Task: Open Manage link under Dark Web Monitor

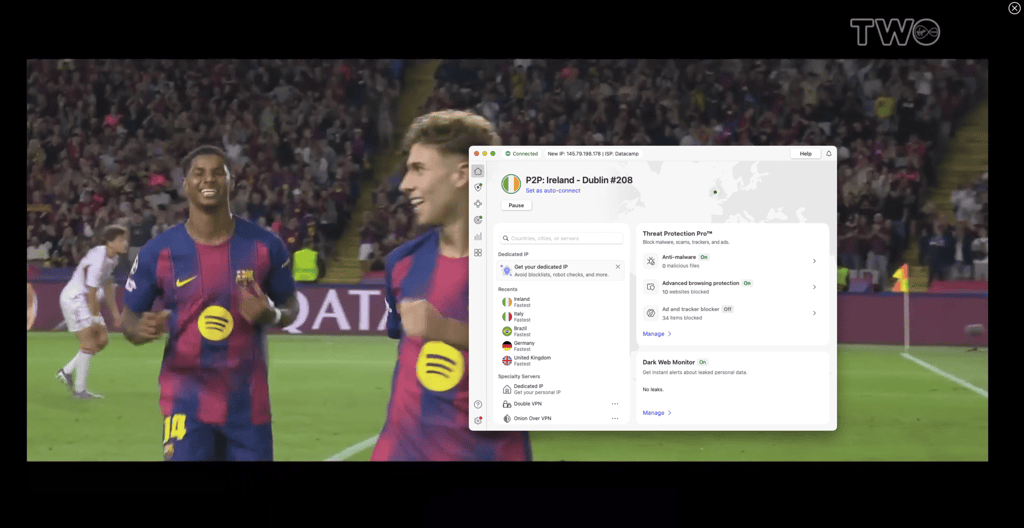Action: [653, 413]
